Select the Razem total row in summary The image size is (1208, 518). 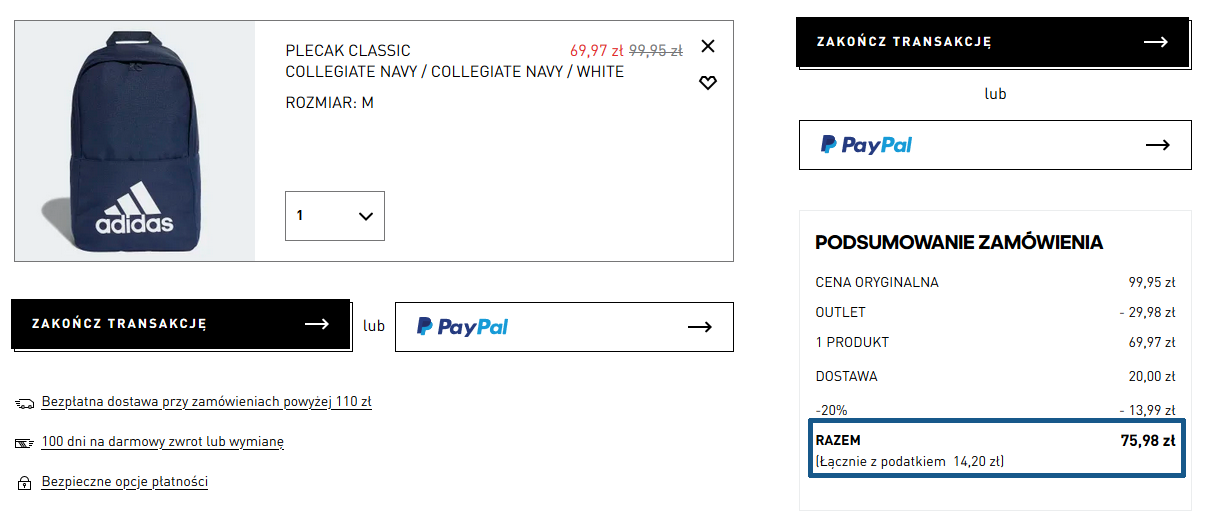(x=996, y=449)
